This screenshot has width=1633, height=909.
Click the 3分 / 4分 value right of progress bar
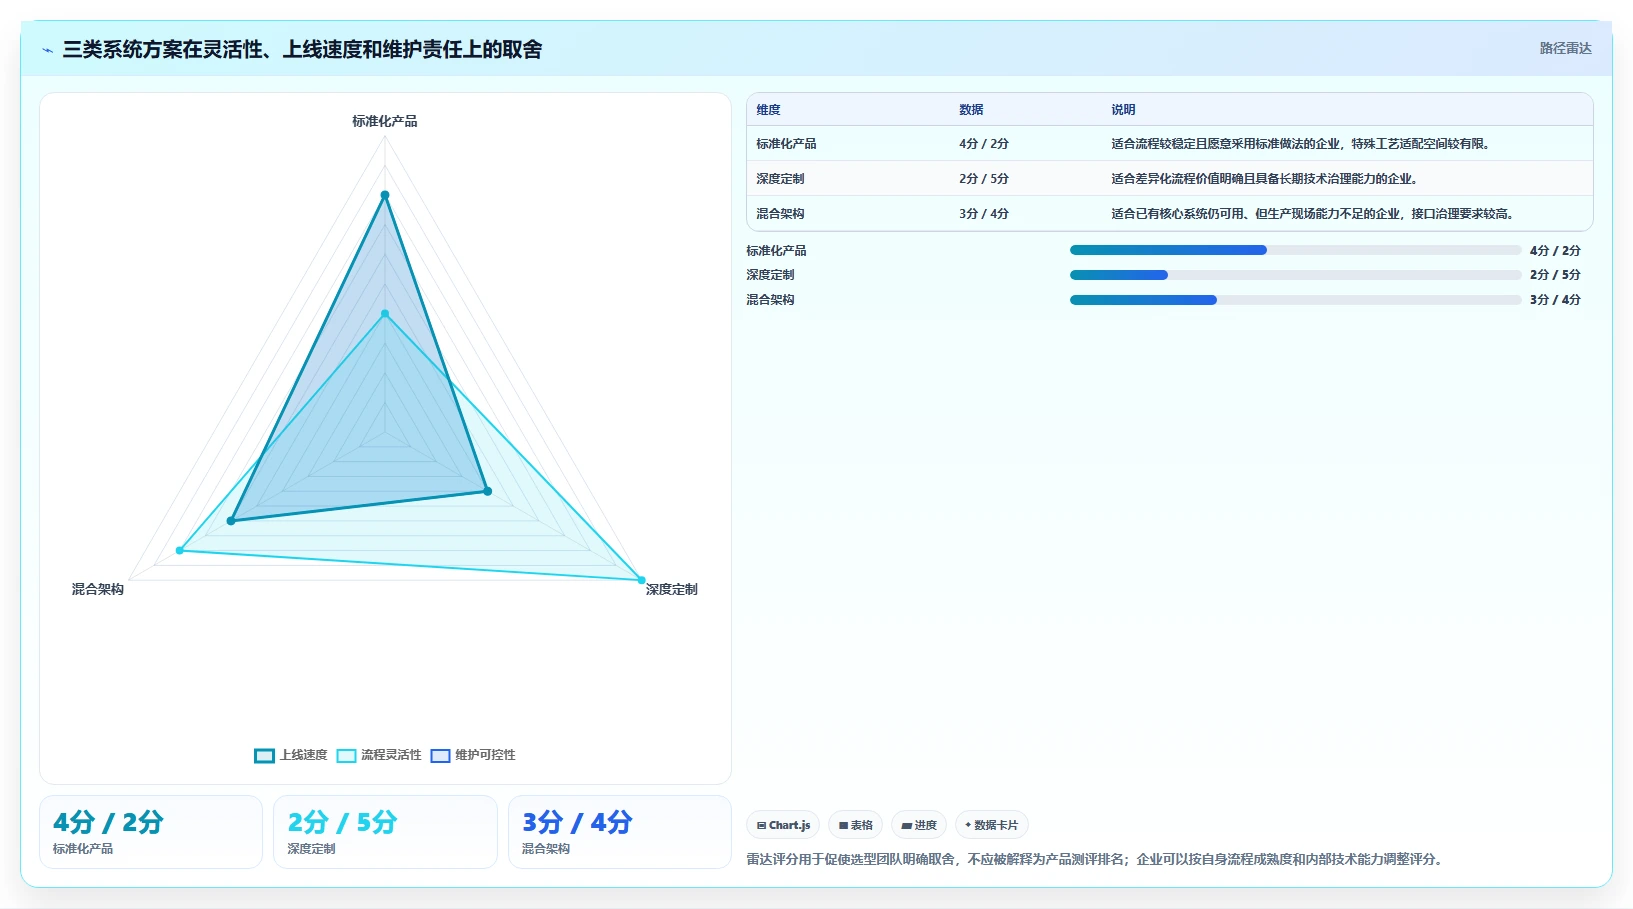1555,300
